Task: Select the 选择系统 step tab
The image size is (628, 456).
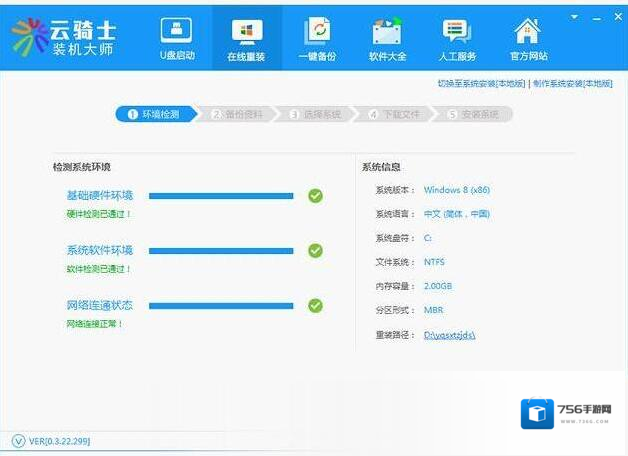Action: [315, 115]
